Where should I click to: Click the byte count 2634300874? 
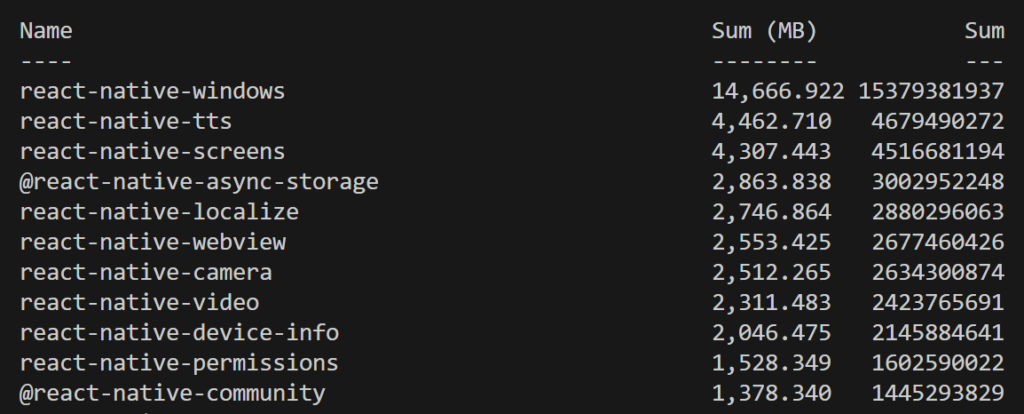pos(937,272)
